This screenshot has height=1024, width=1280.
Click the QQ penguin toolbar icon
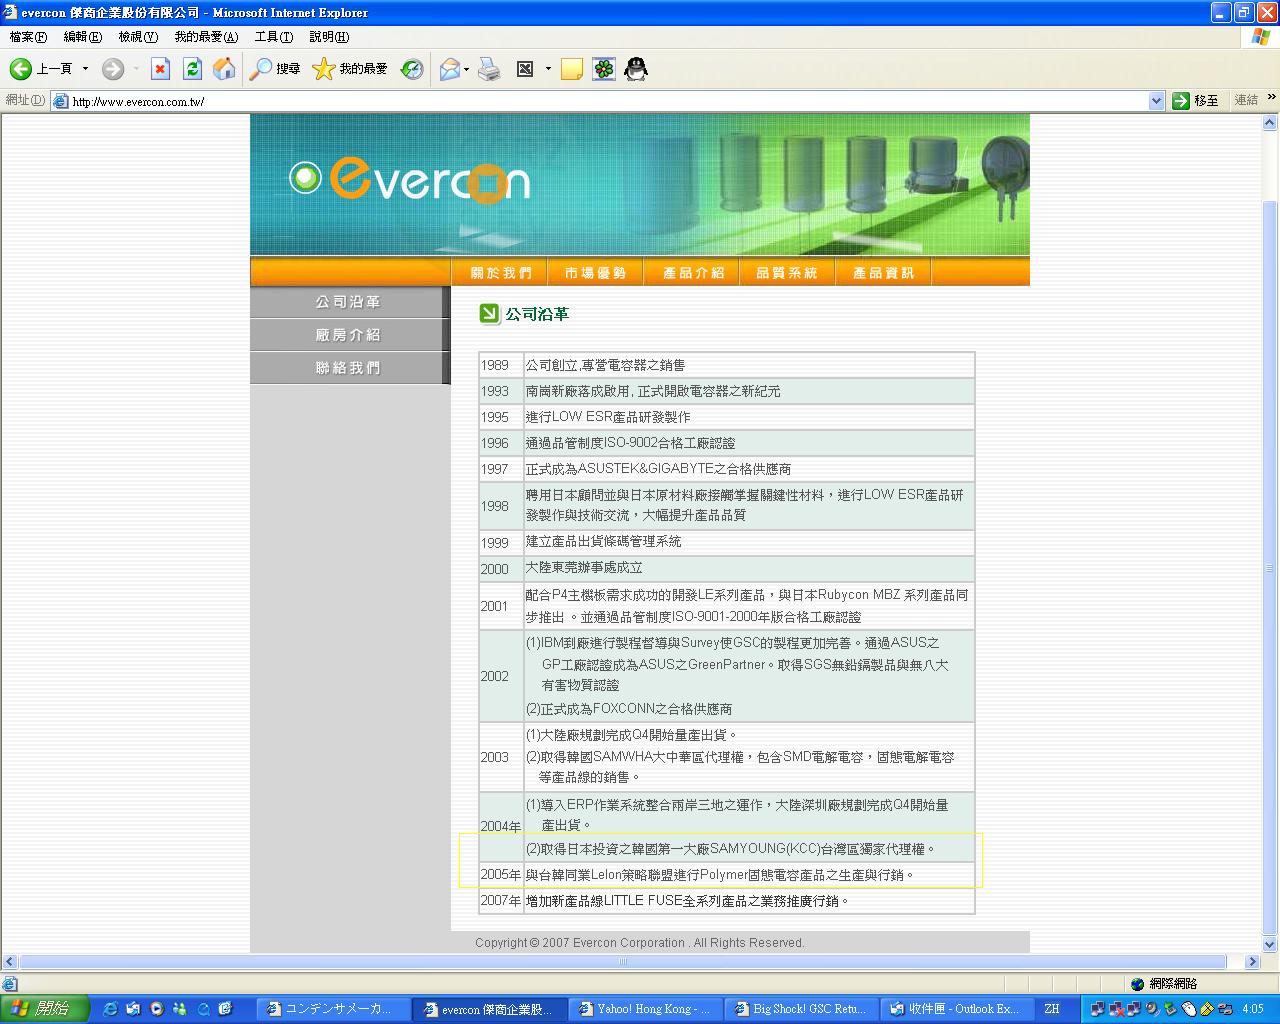635,69
